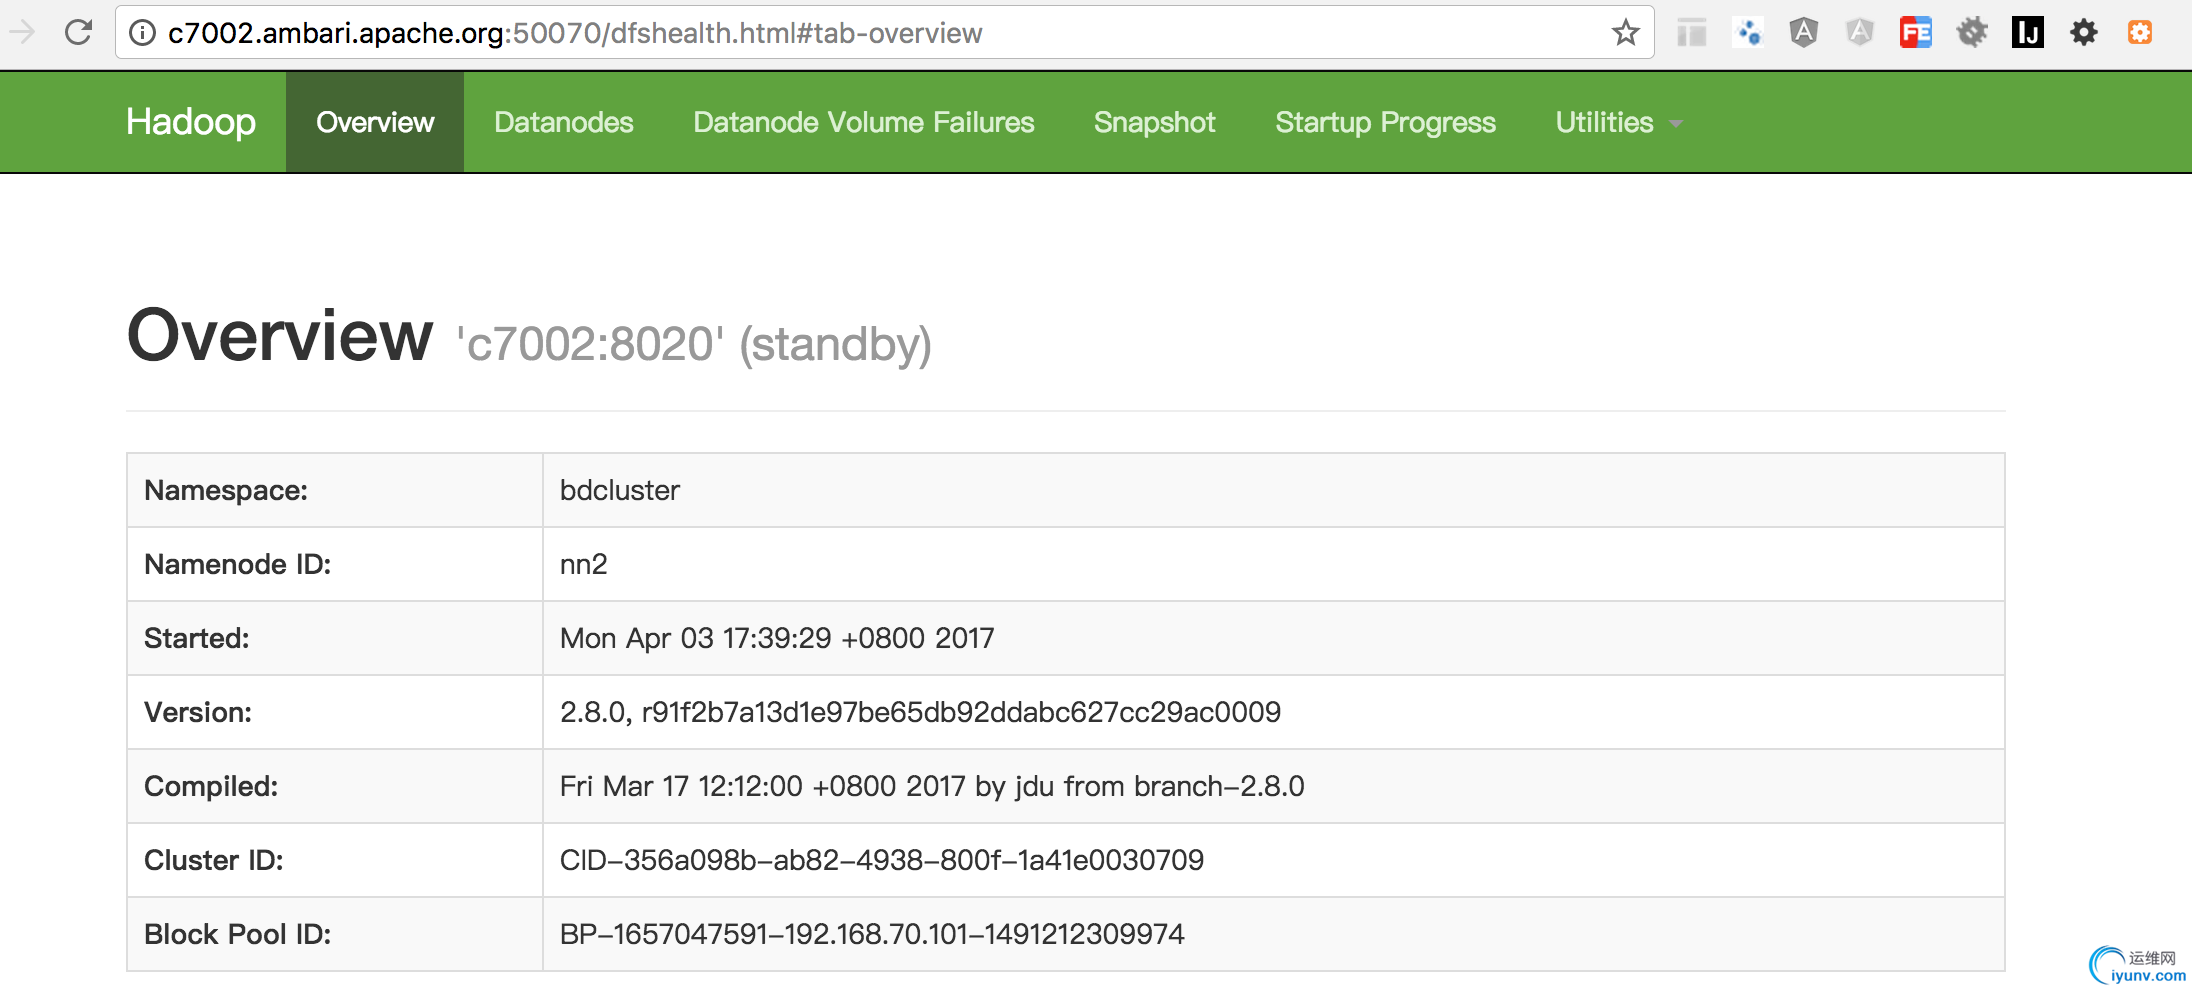Select the BP-1657047591 block pool value
This screenshot has width=2192, height=992.
(872, 934)
